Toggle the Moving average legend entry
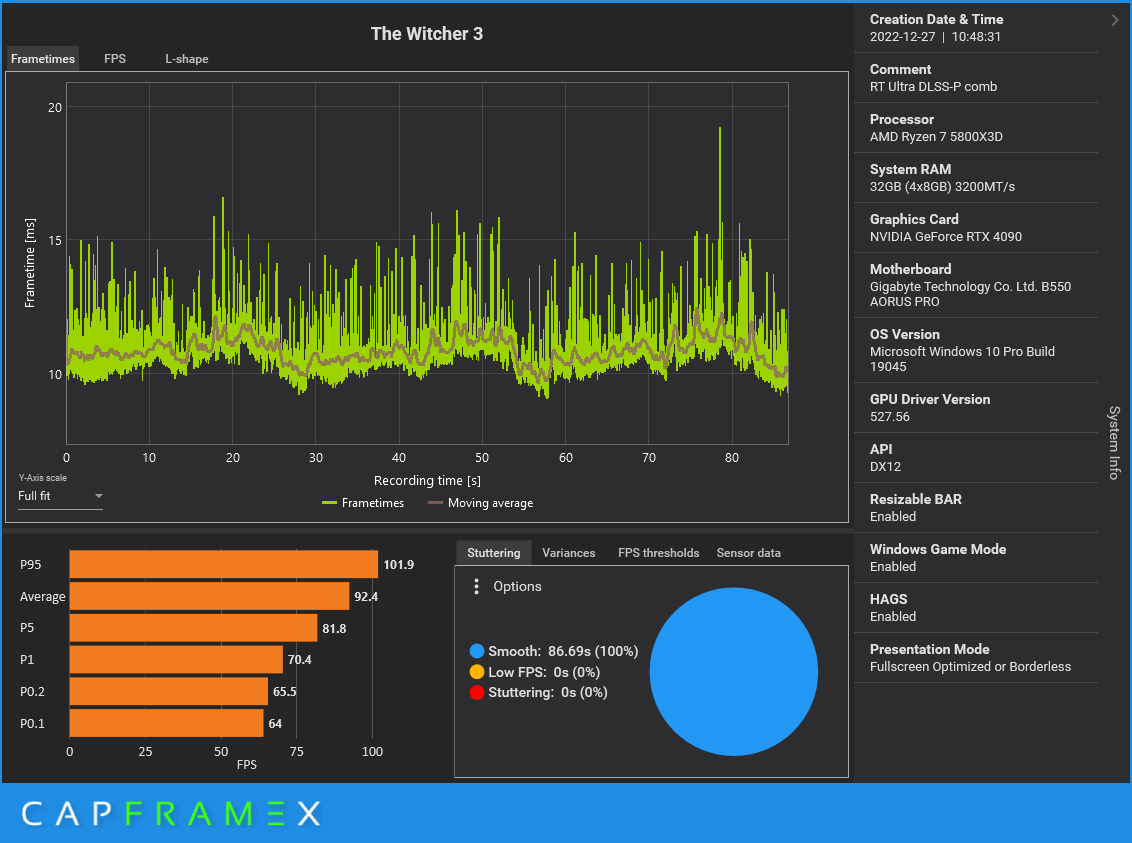 tap(481, 503)
